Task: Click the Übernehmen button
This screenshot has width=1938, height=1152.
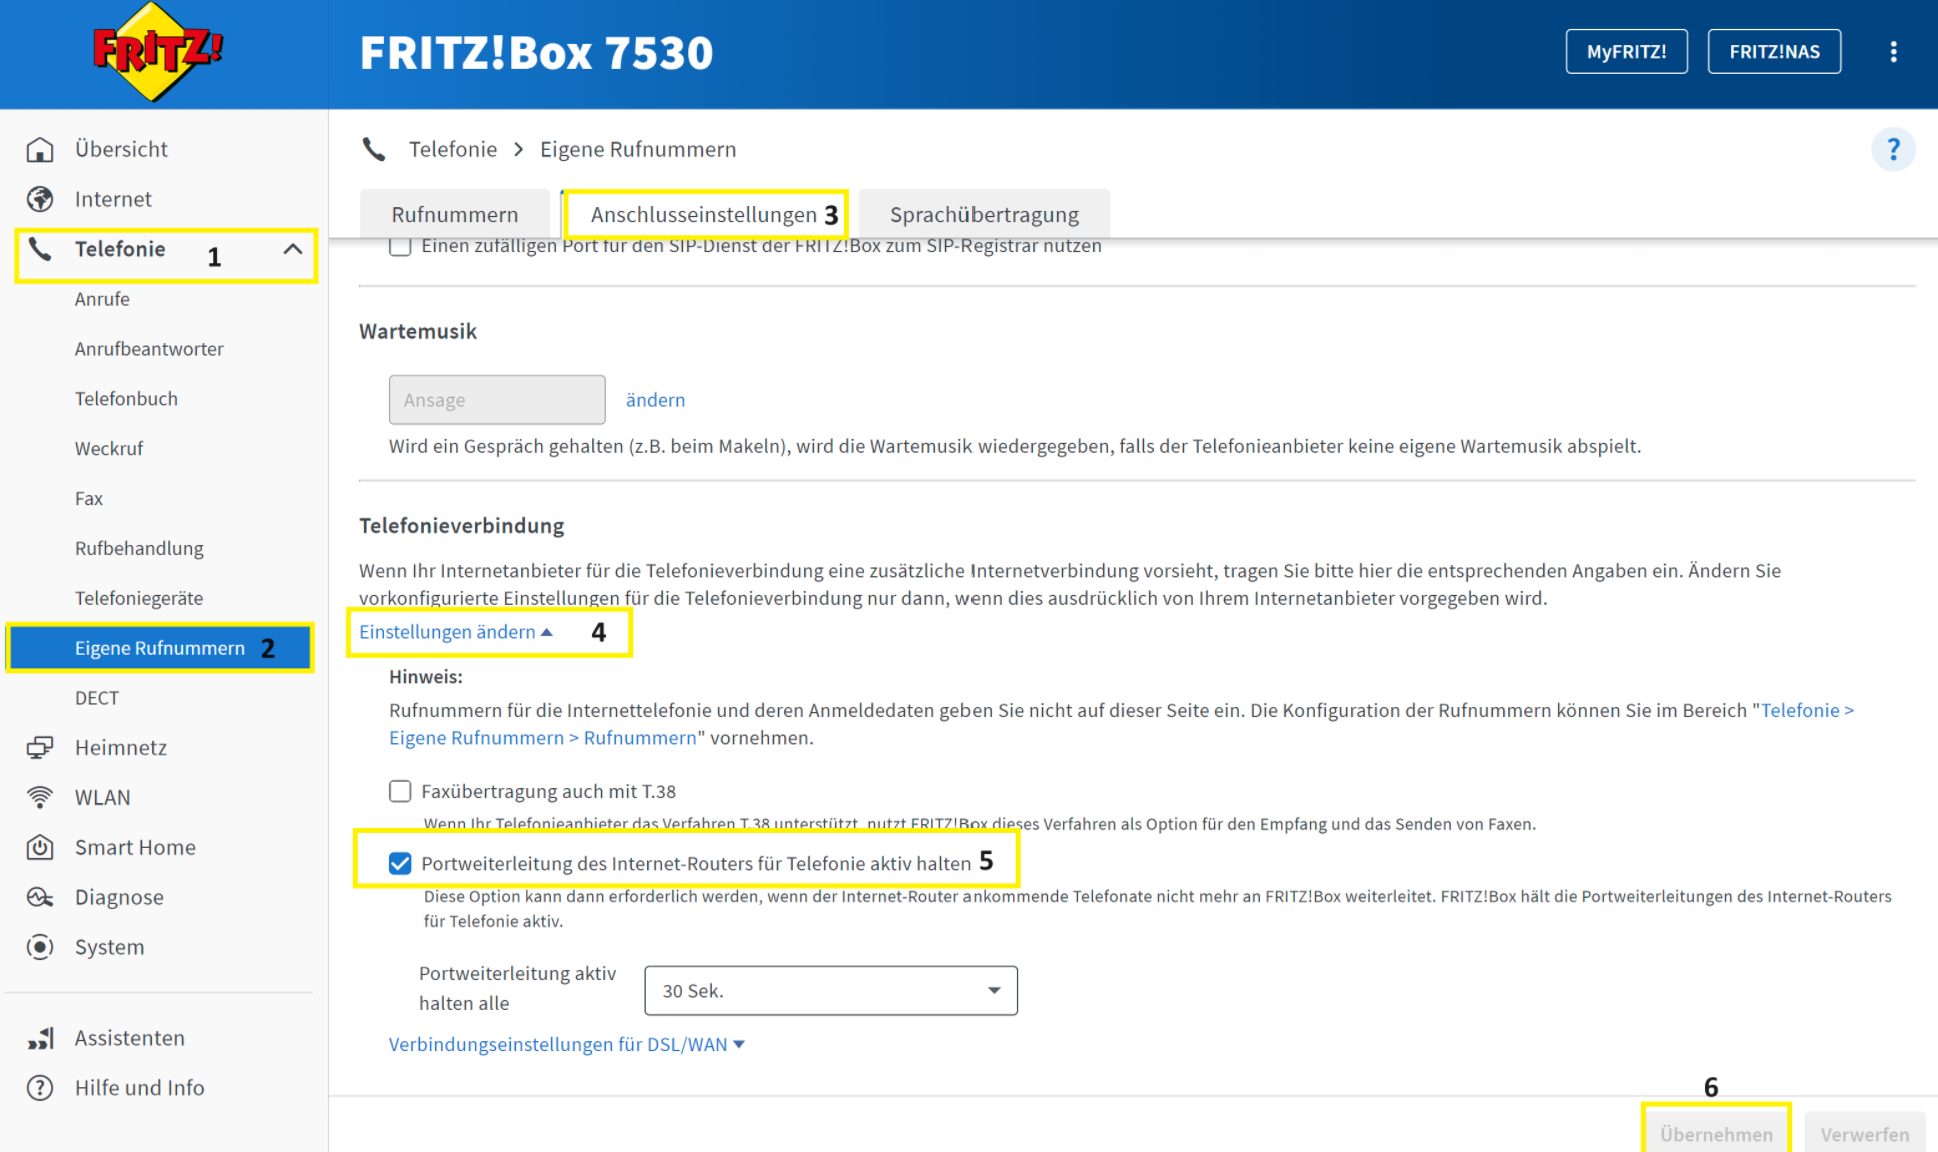Action: click(1716, 1134)
